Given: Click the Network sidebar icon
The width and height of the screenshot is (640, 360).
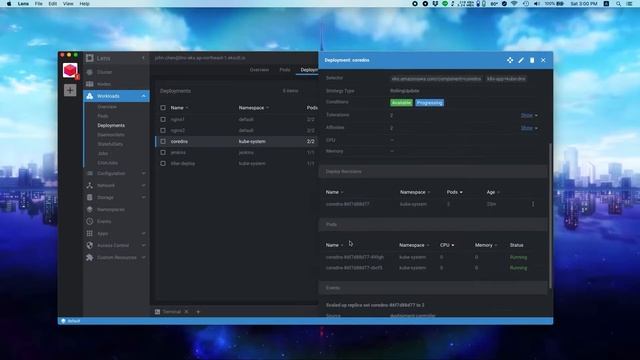Looking at the screenshot, I should pyautogui.click(x=90, y=185).
